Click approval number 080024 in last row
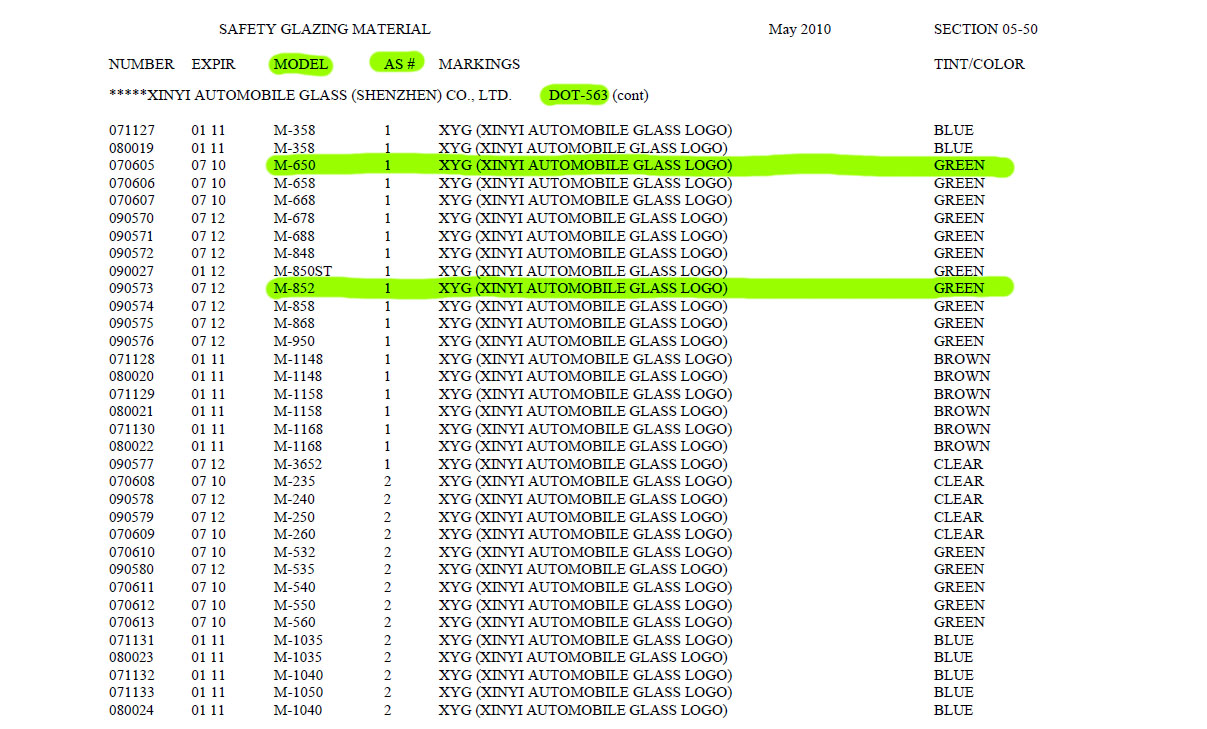Viewport: 1207px width, 729px height. pyautogui.click(x=132, y=710)
